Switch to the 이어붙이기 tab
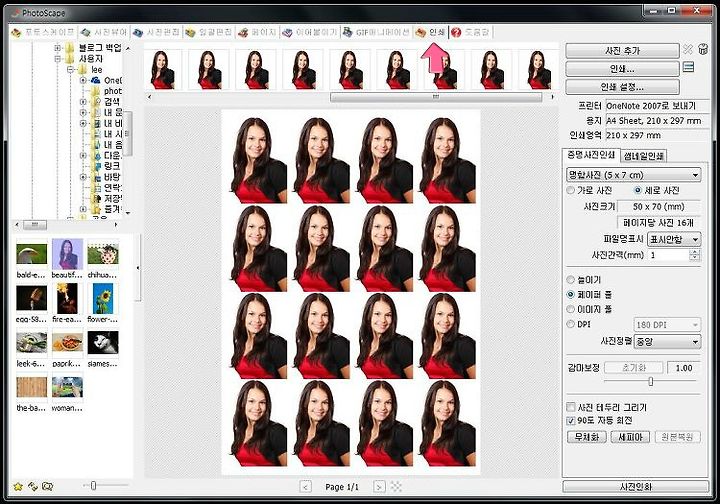The image size is (720, 504). (310, 32)
